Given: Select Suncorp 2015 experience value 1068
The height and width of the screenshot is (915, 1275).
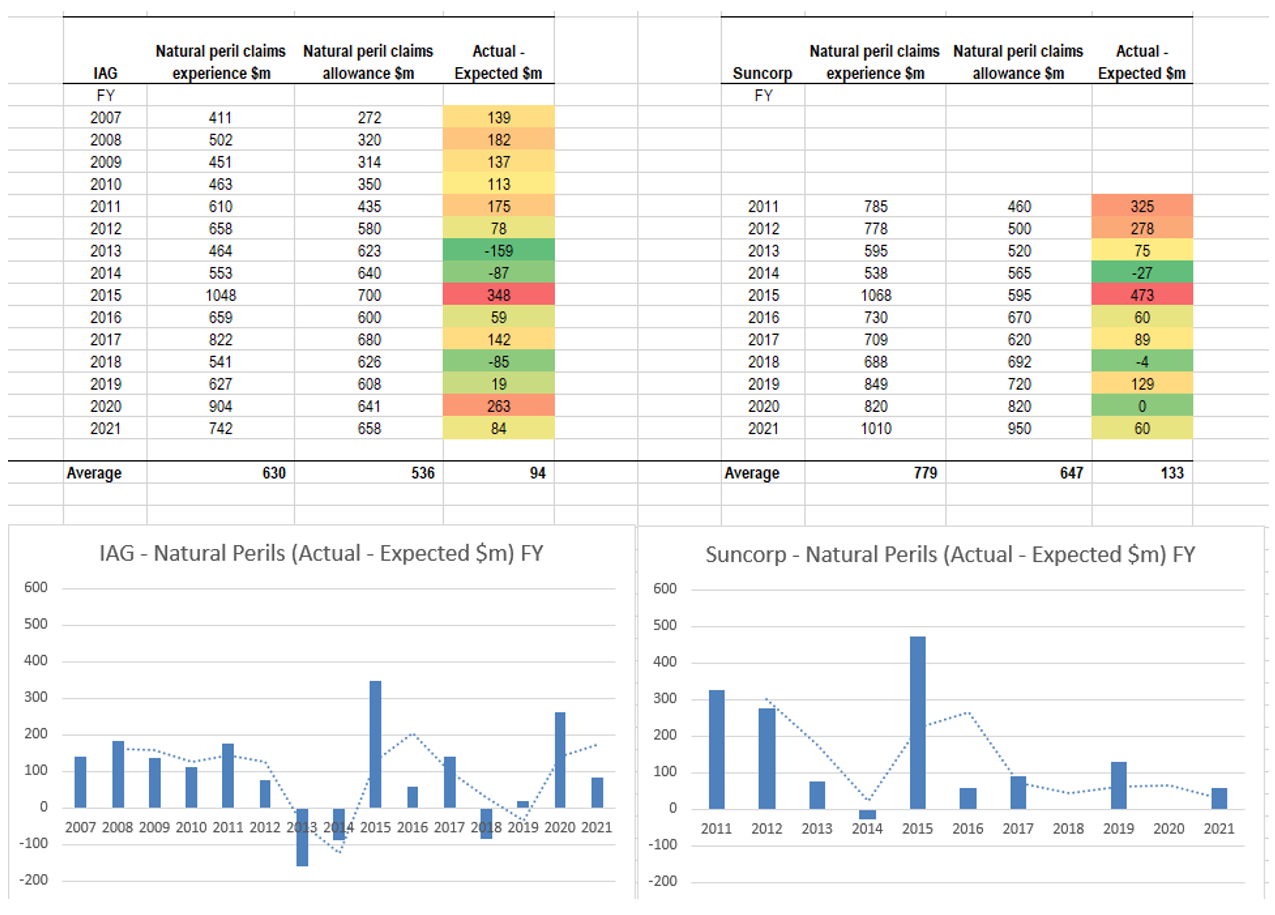Looking at the screenshot, I should pyautogui.click(x=875, y=295).
